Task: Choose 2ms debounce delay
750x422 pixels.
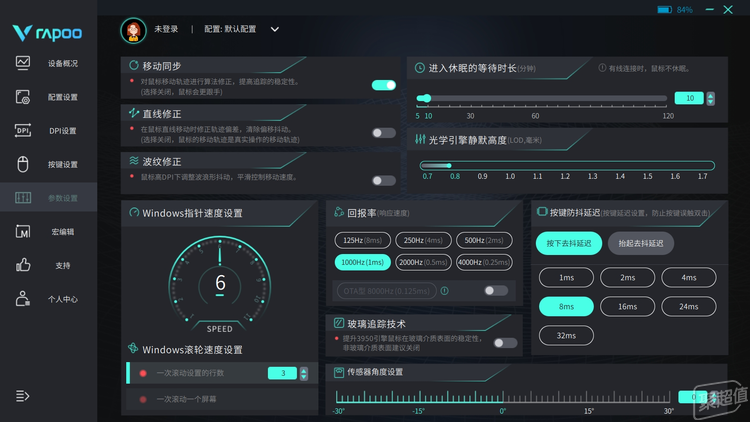Action: (628, 278)
